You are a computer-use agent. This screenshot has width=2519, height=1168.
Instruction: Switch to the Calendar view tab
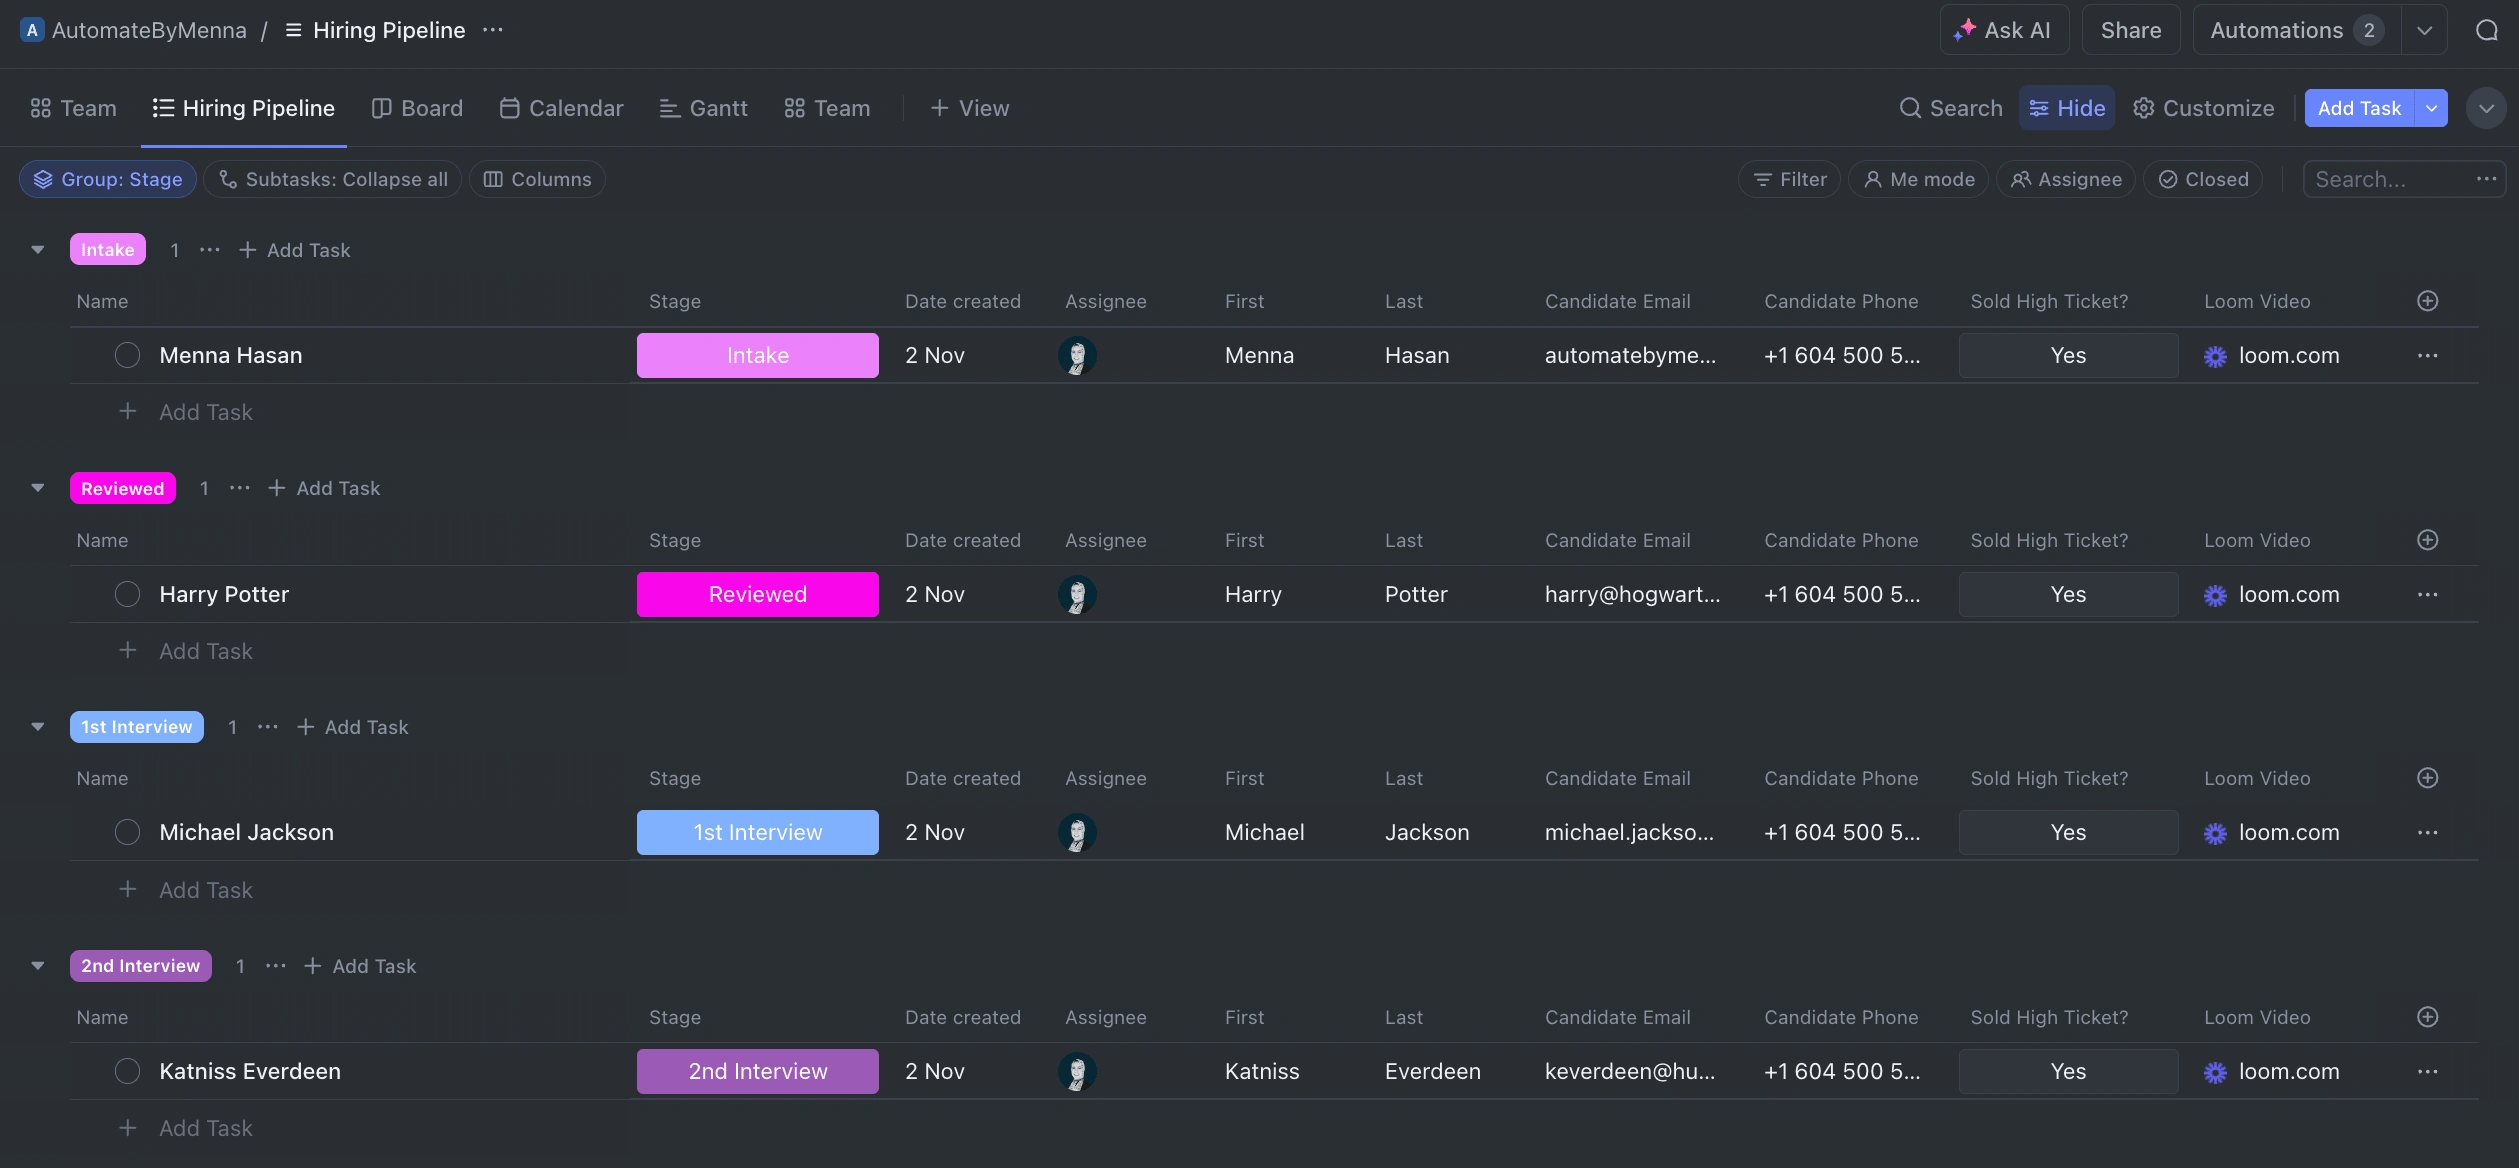(575, 108)
